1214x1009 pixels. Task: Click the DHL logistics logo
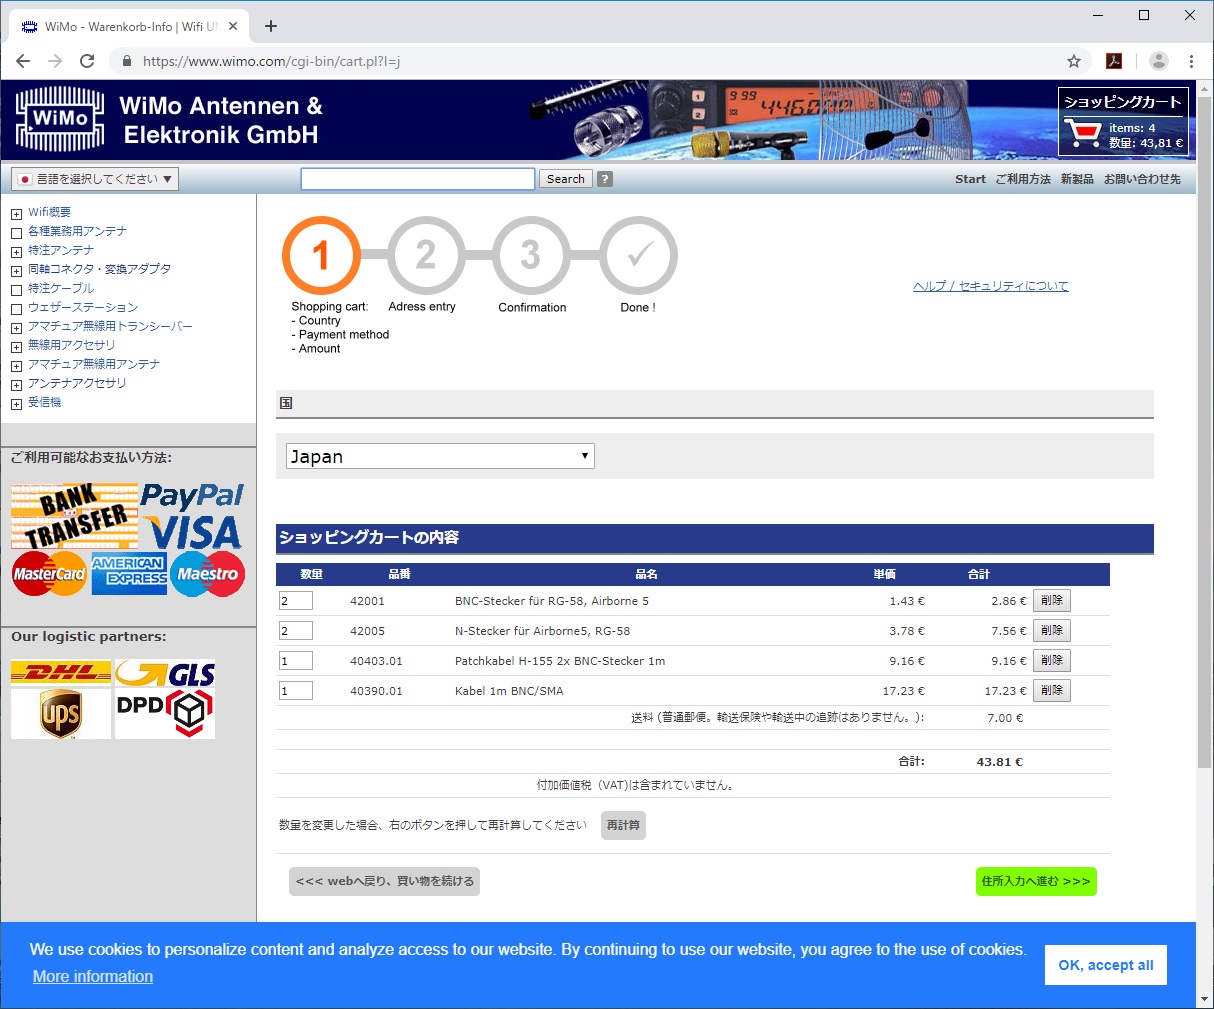pos(61,673)
